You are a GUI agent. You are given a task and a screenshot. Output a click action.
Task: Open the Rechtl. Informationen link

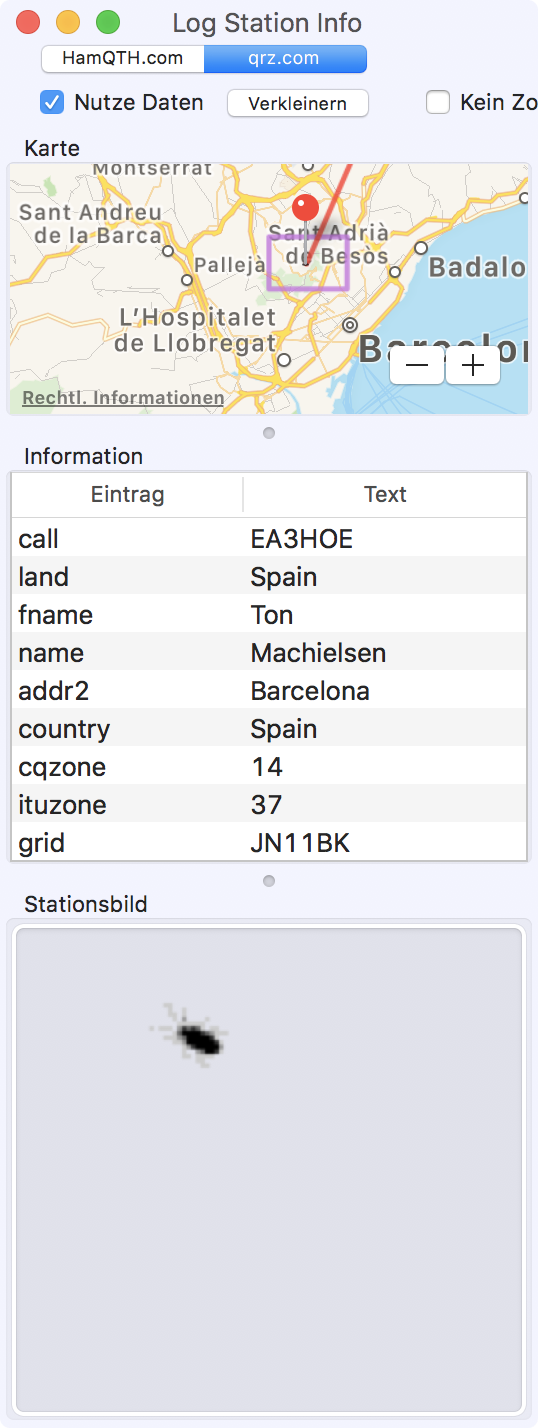pos(123,398)
